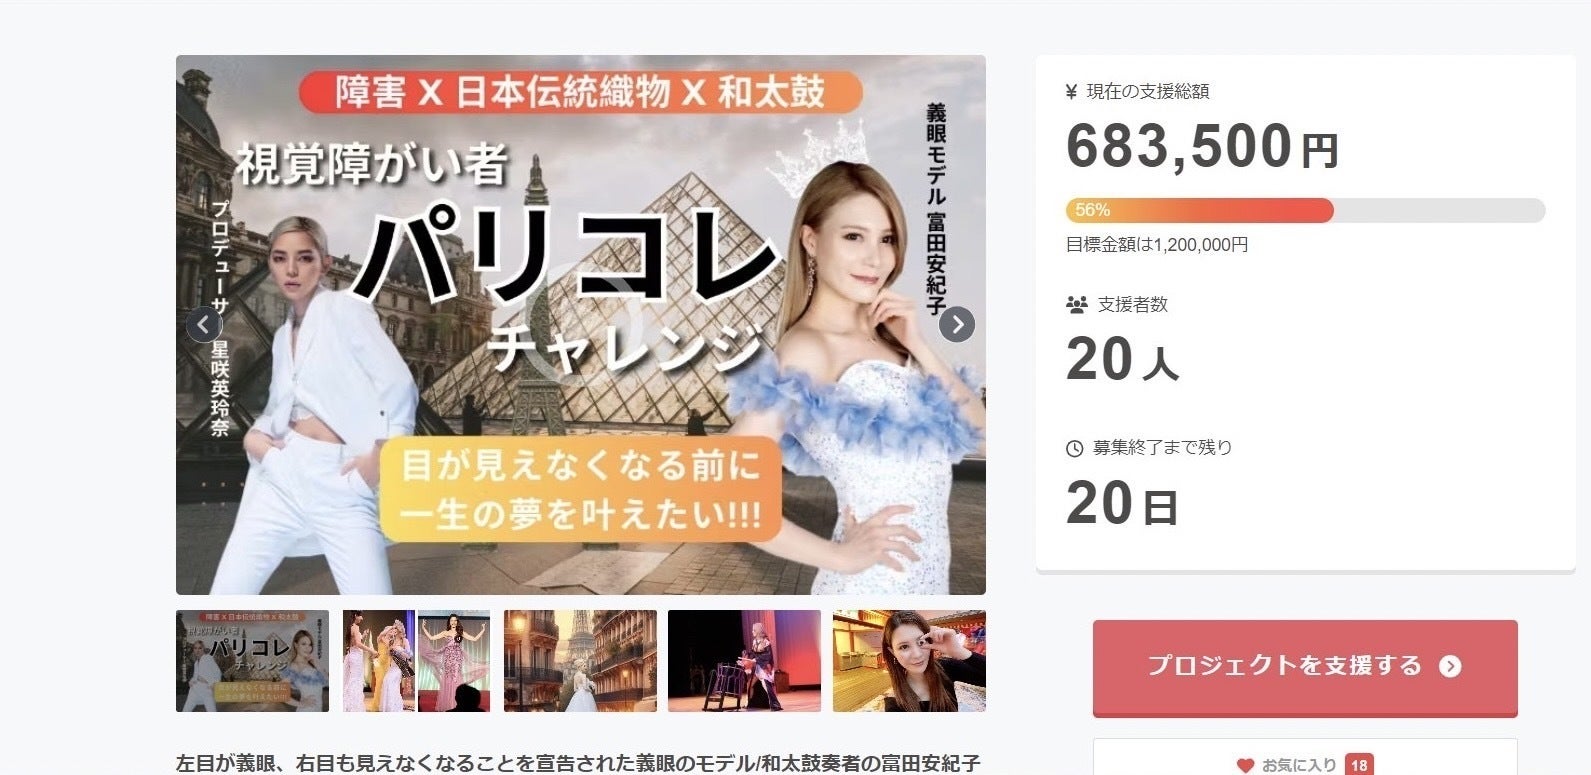Select the パリコレ banner thumbnail
This screenshot has height=775, width=1591.
click(x=252, y=661)
